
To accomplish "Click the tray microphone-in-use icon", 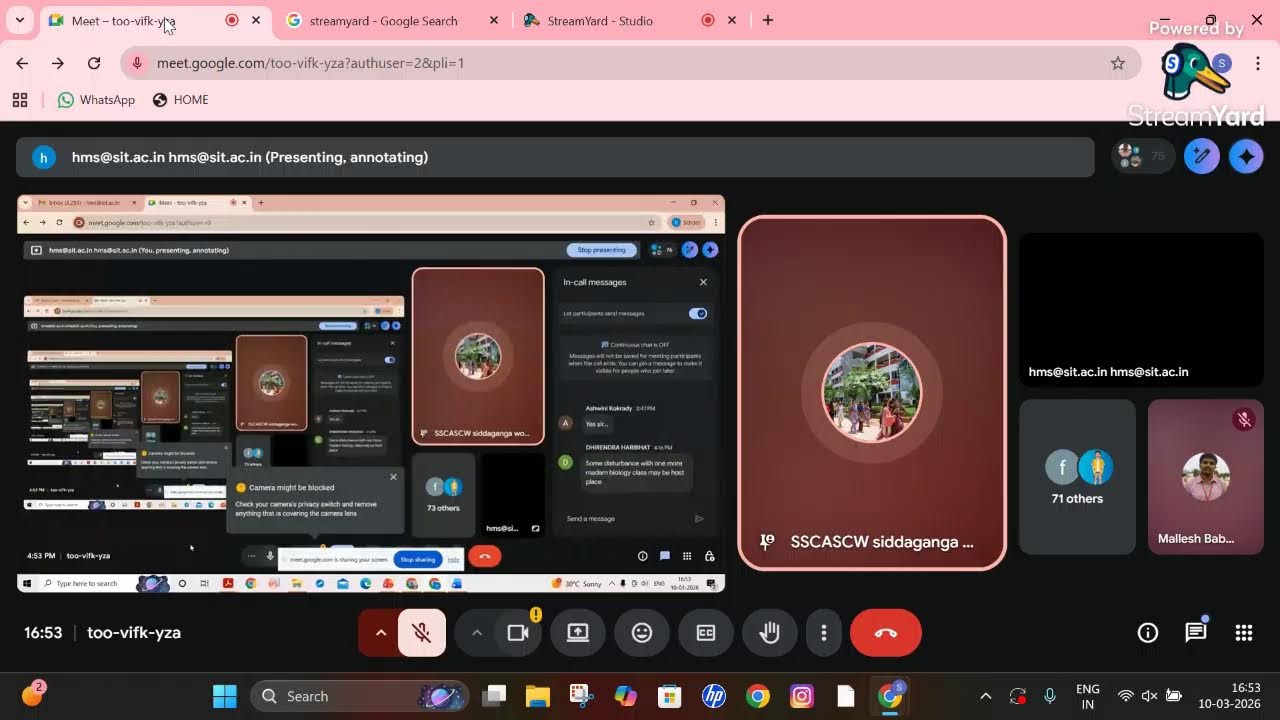I will [1049, 696].
